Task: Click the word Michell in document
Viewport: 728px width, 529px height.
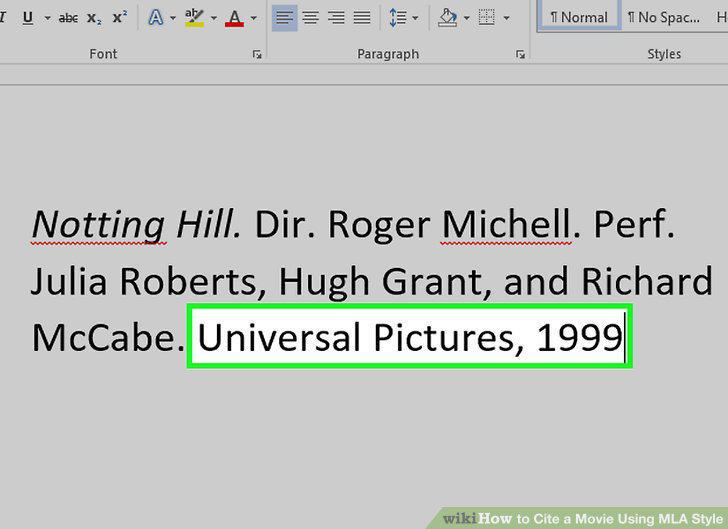Action: pyautogui.click(x=506, y=225)
